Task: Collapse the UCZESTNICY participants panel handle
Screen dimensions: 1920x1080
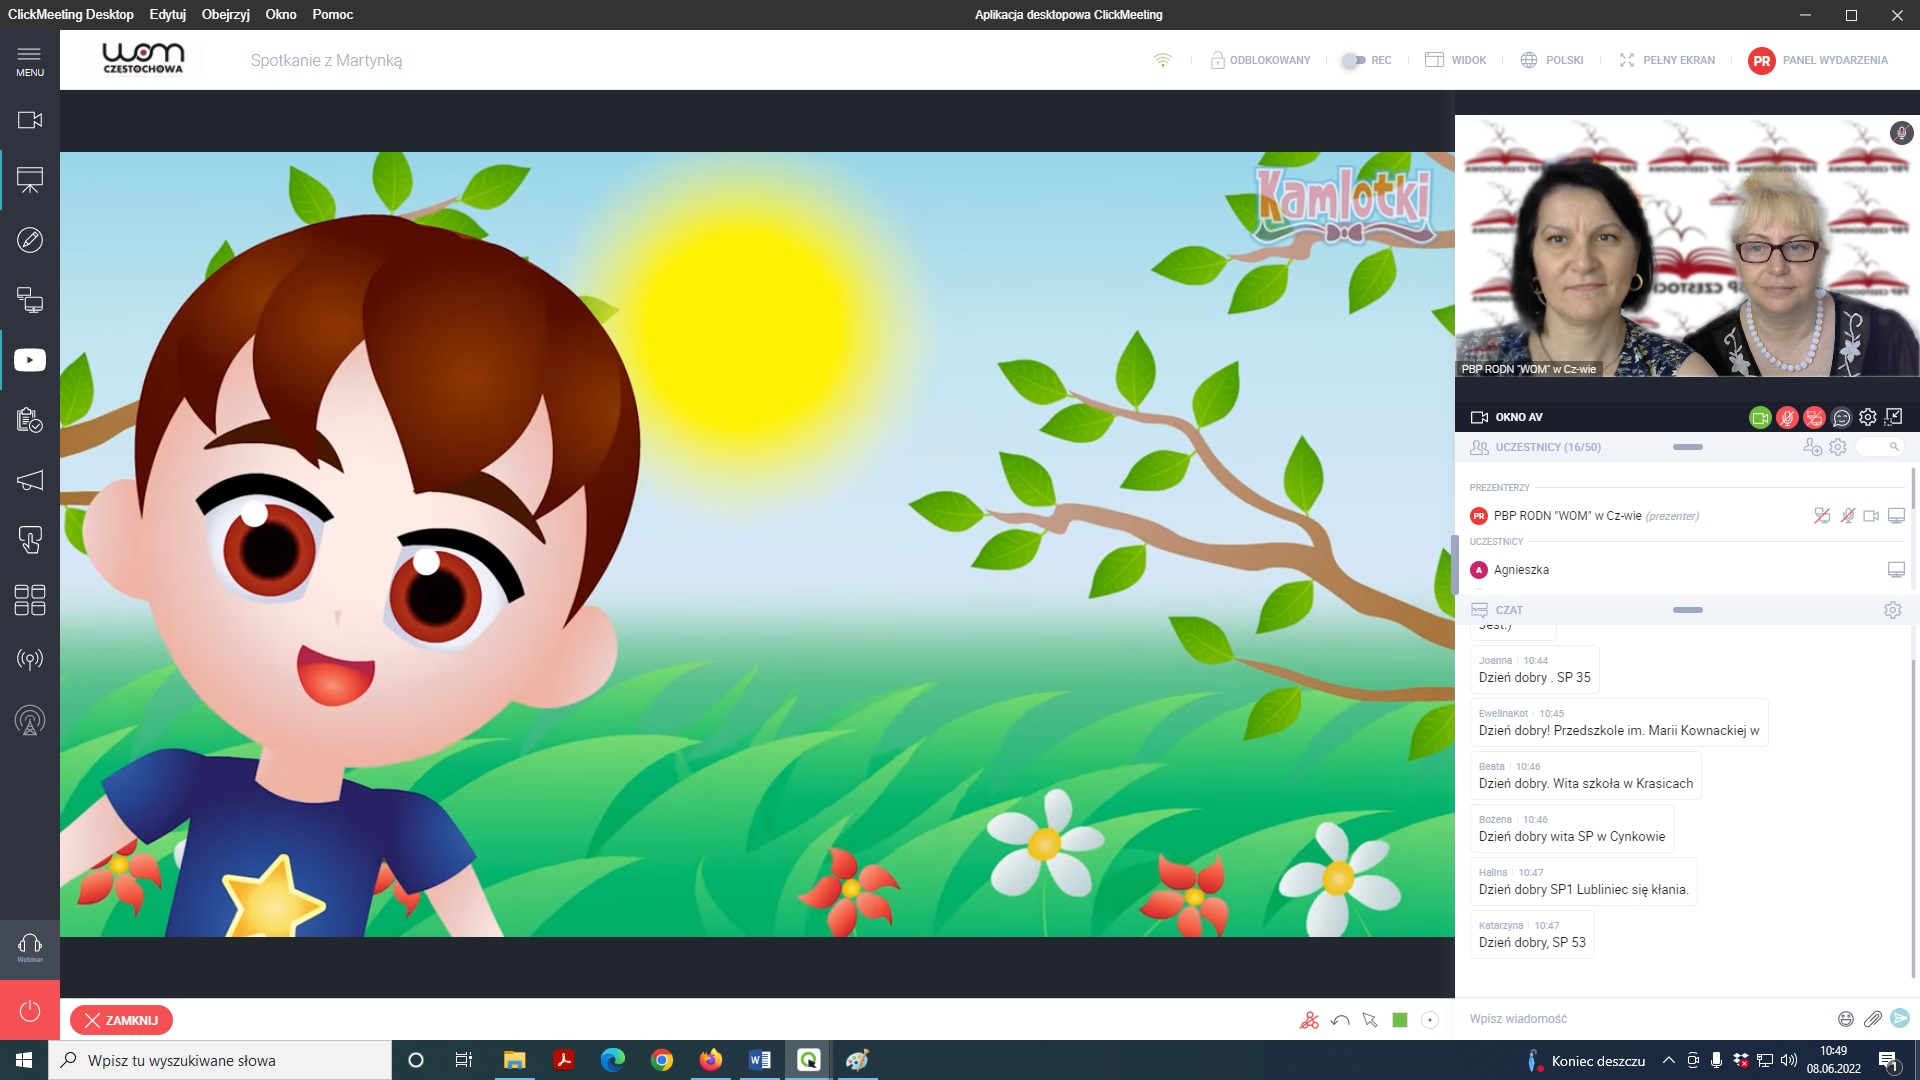Action: pyautogui.click(x=1687, y=447)
